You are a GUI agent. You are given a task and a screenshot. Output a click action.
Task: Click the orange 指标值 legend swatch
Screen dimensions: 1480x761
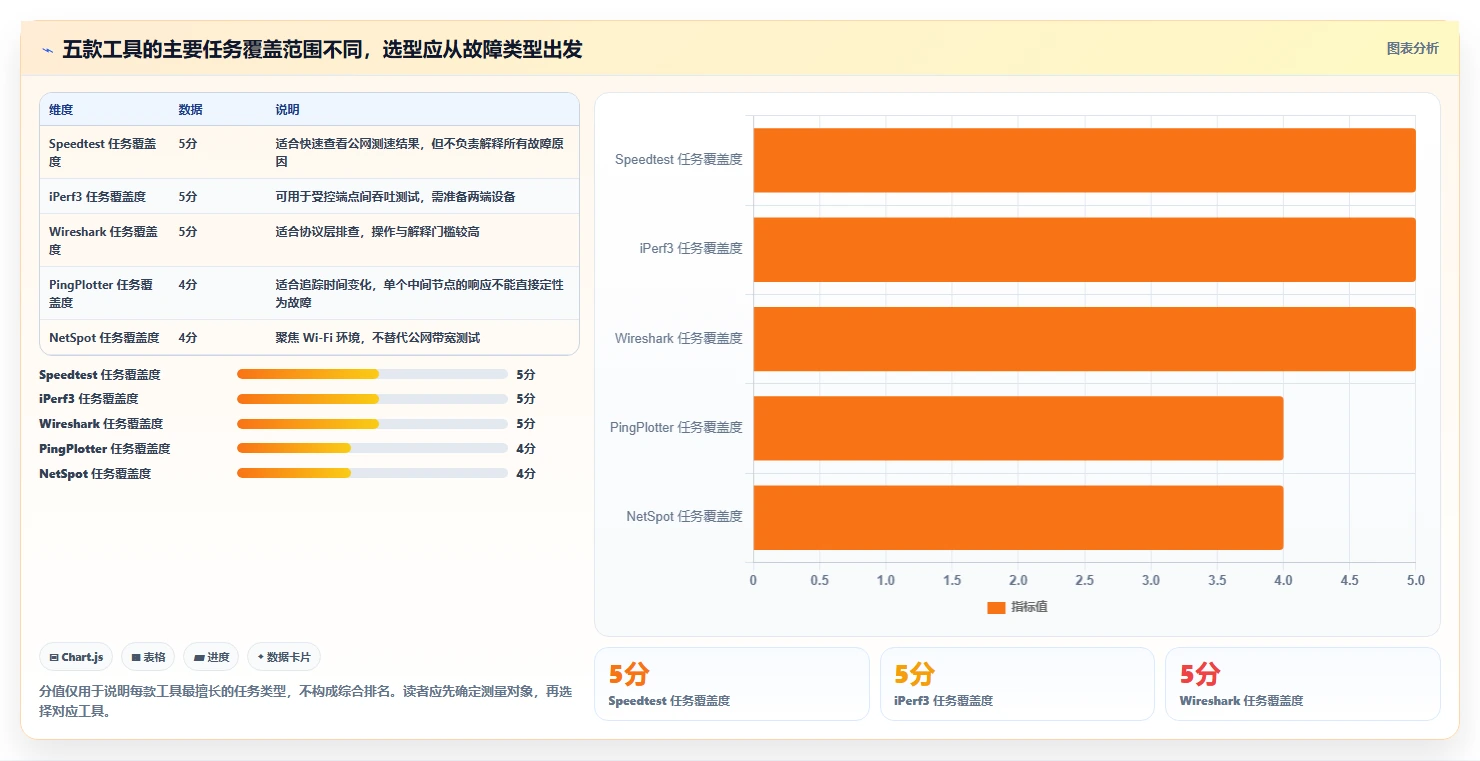coord(996,607)
